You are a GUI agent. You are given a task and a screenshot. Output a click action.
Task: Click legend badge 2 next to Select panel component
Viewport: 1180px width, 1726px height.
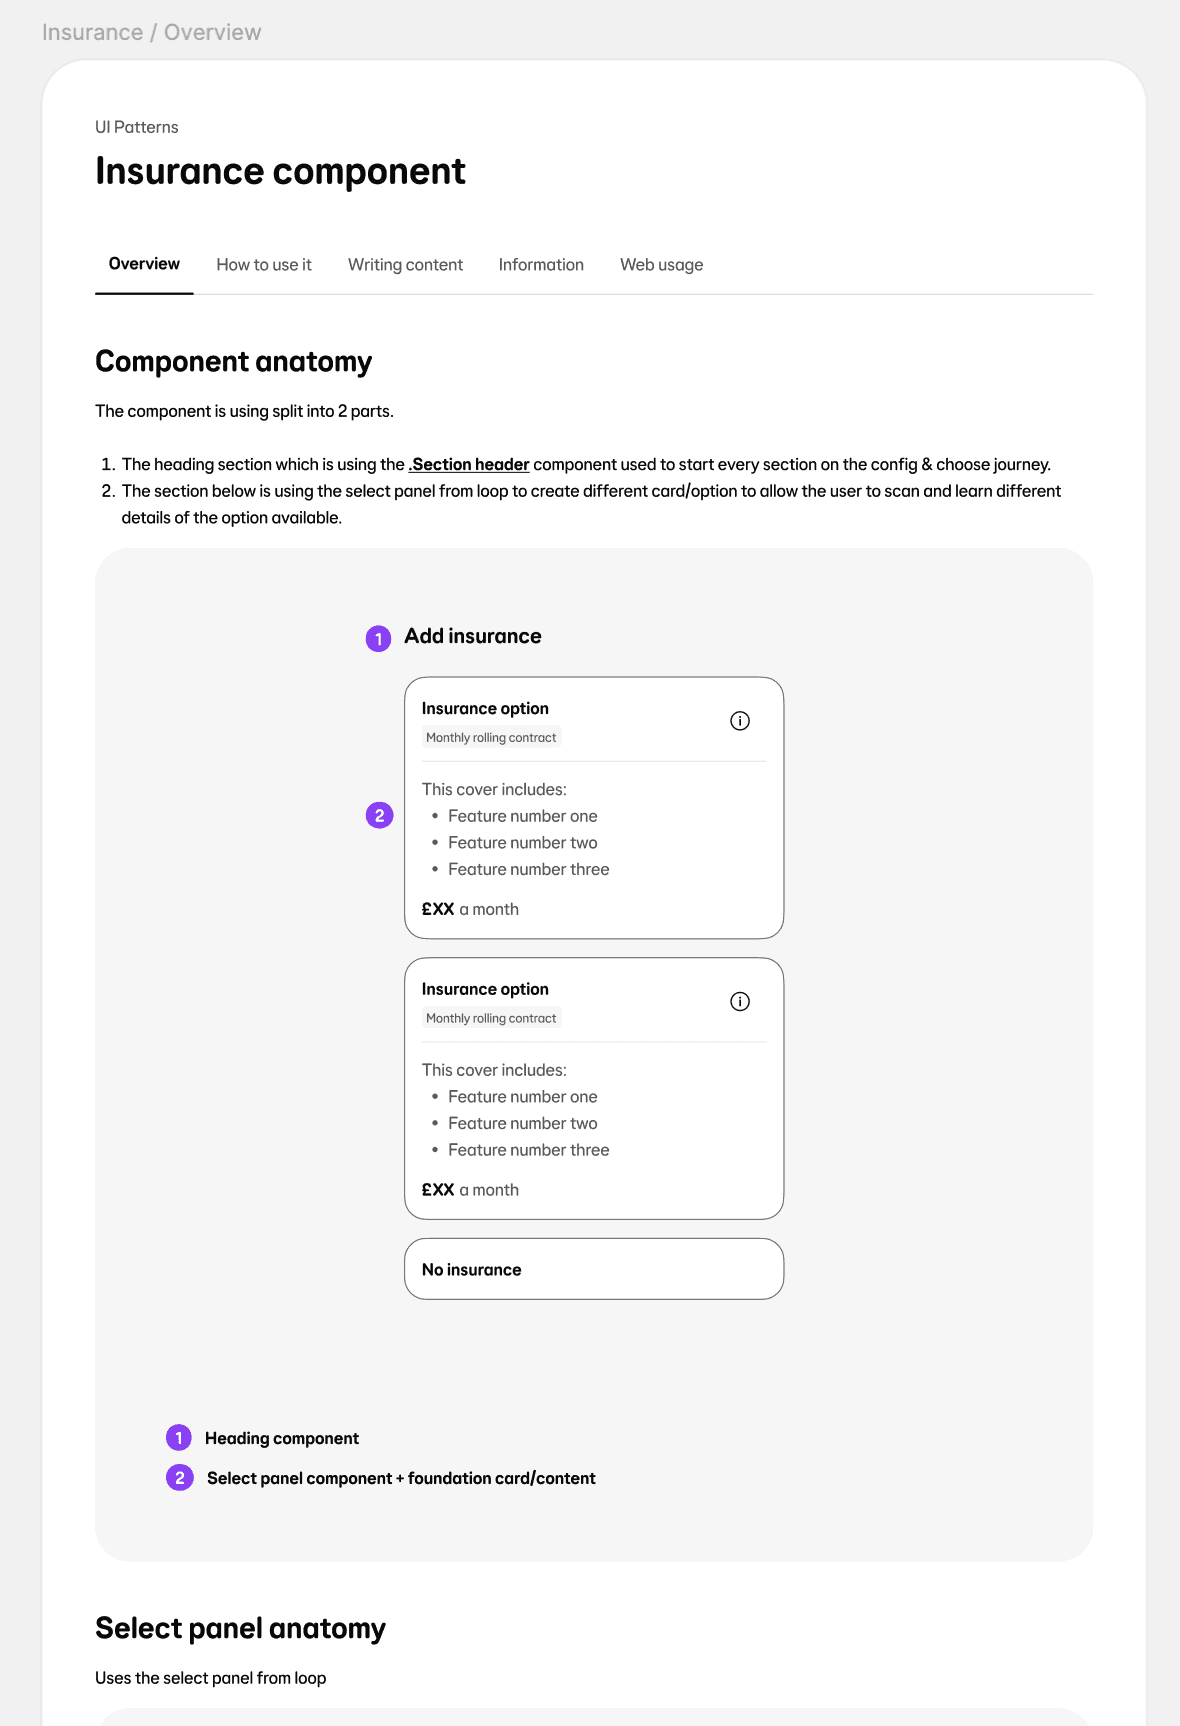coord(180,1478)
